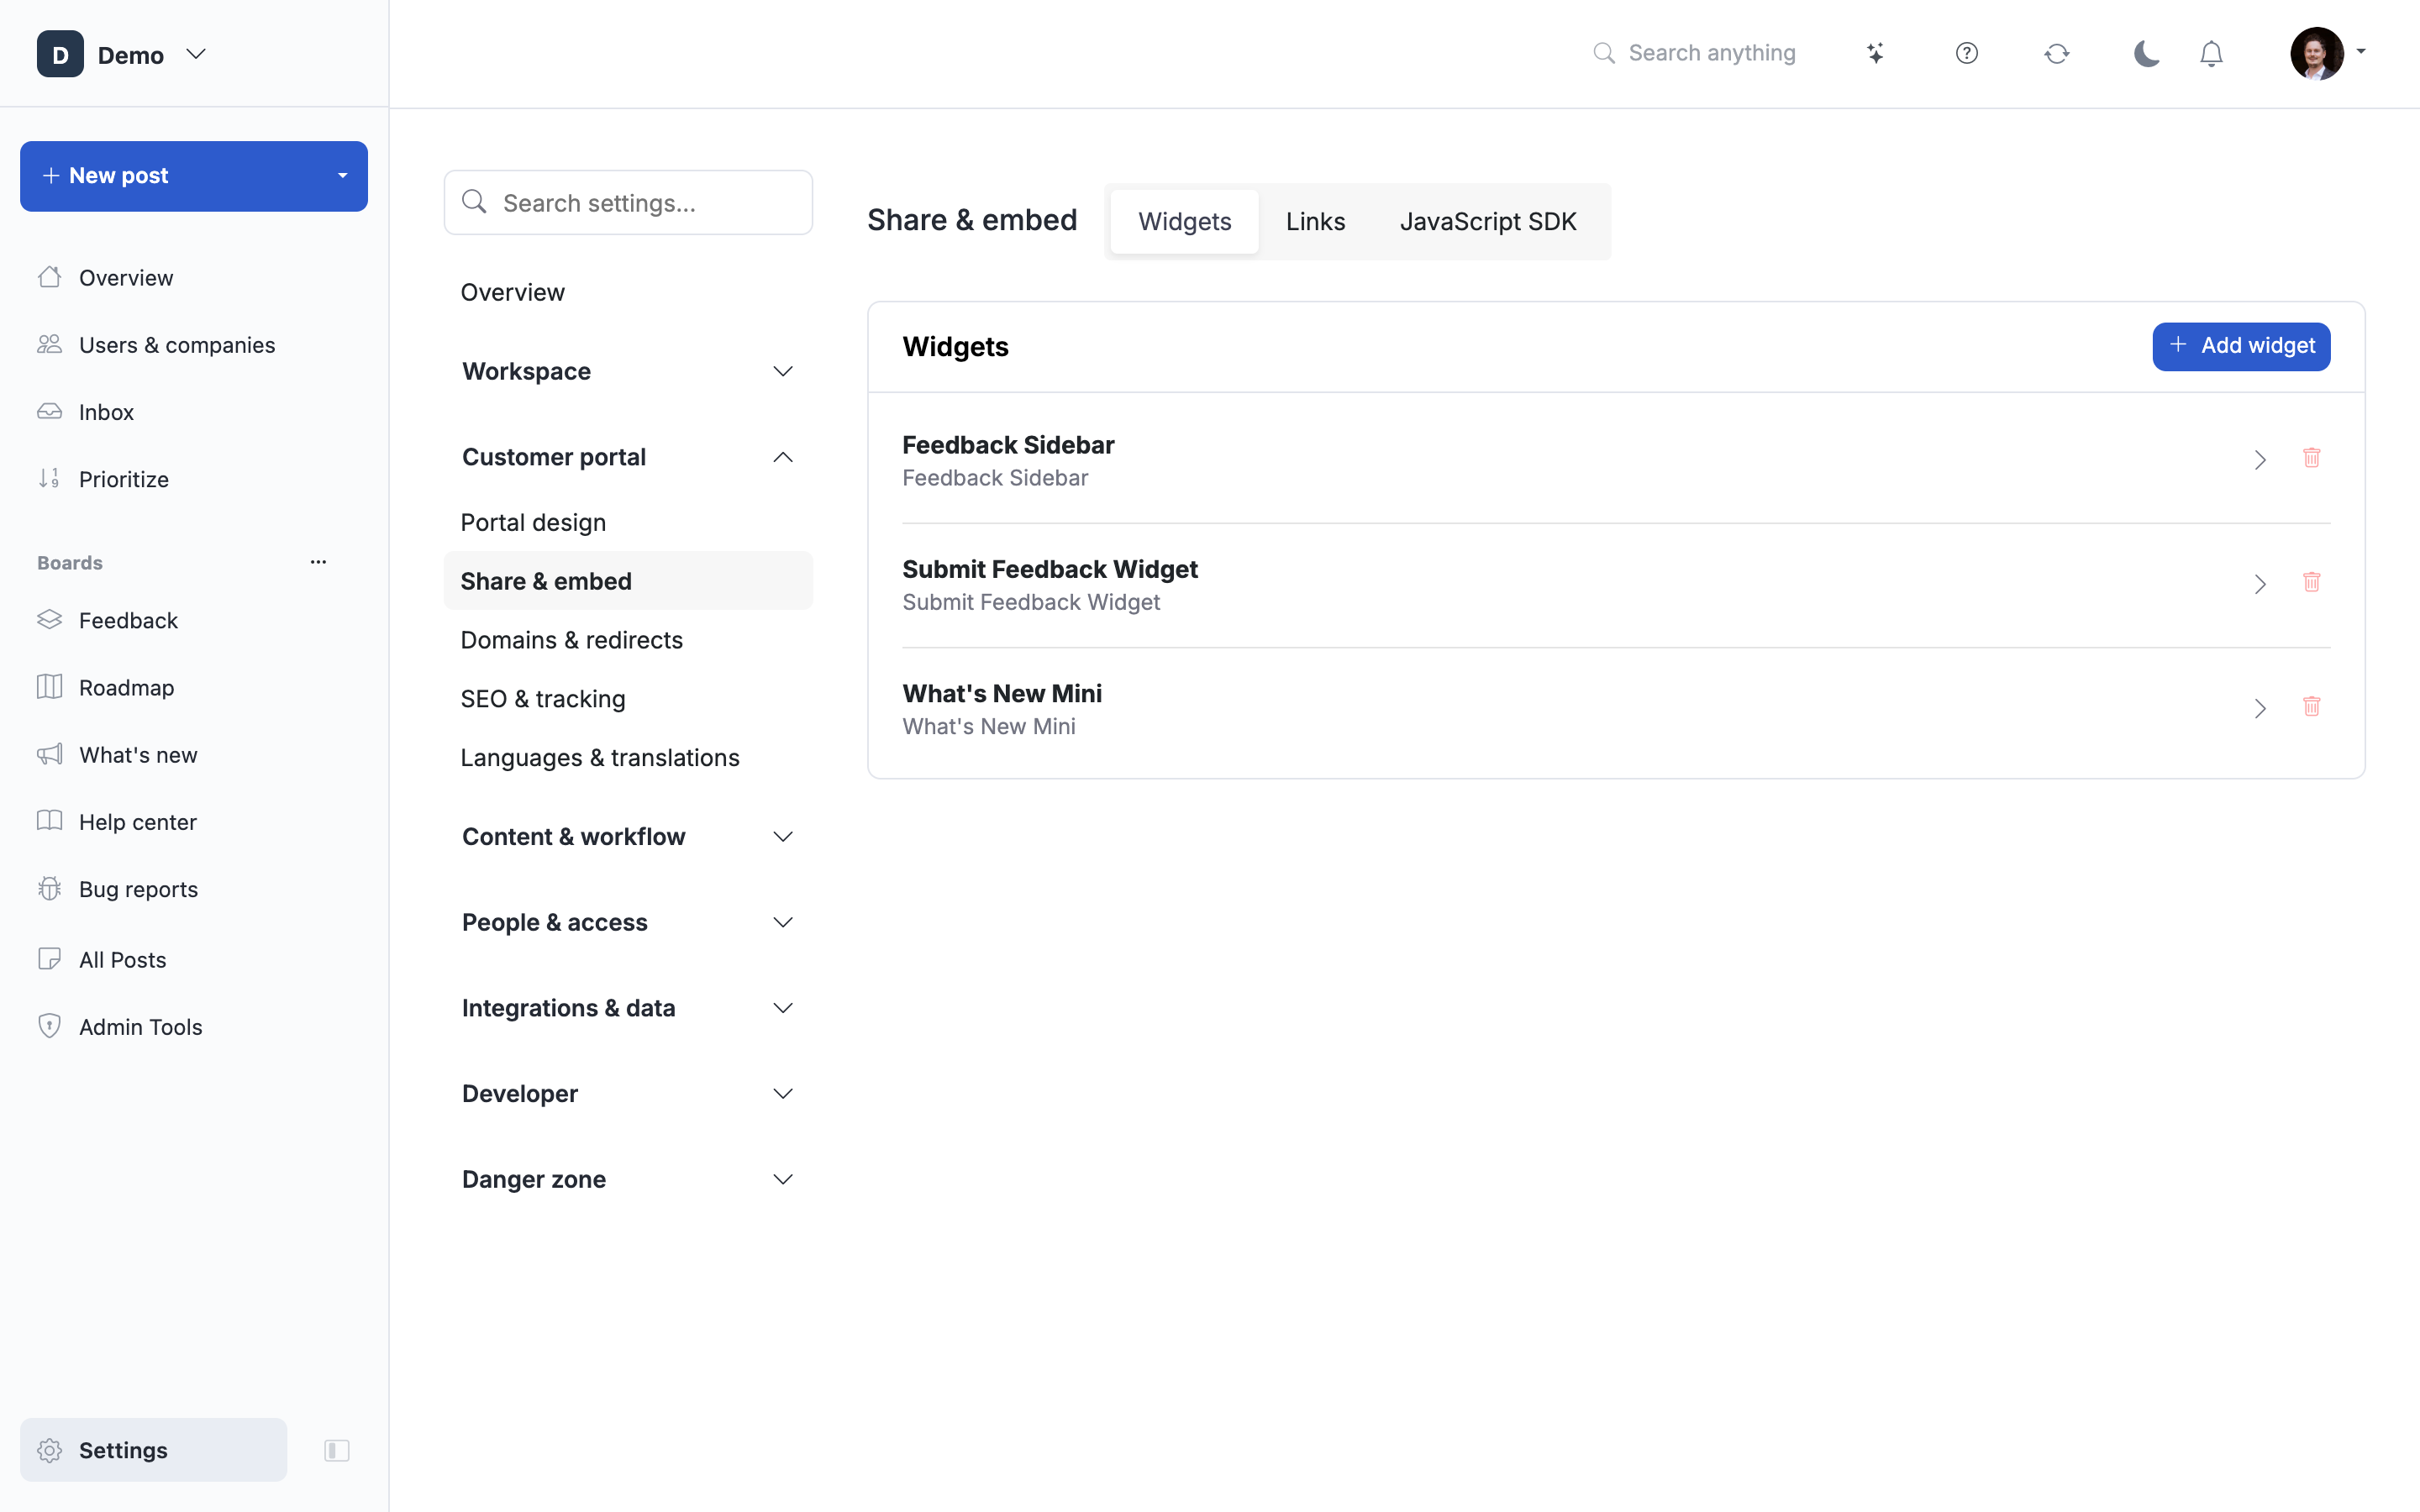Expand People & access section
The height and width of the screenshot is (1512, 2420).
628,922
